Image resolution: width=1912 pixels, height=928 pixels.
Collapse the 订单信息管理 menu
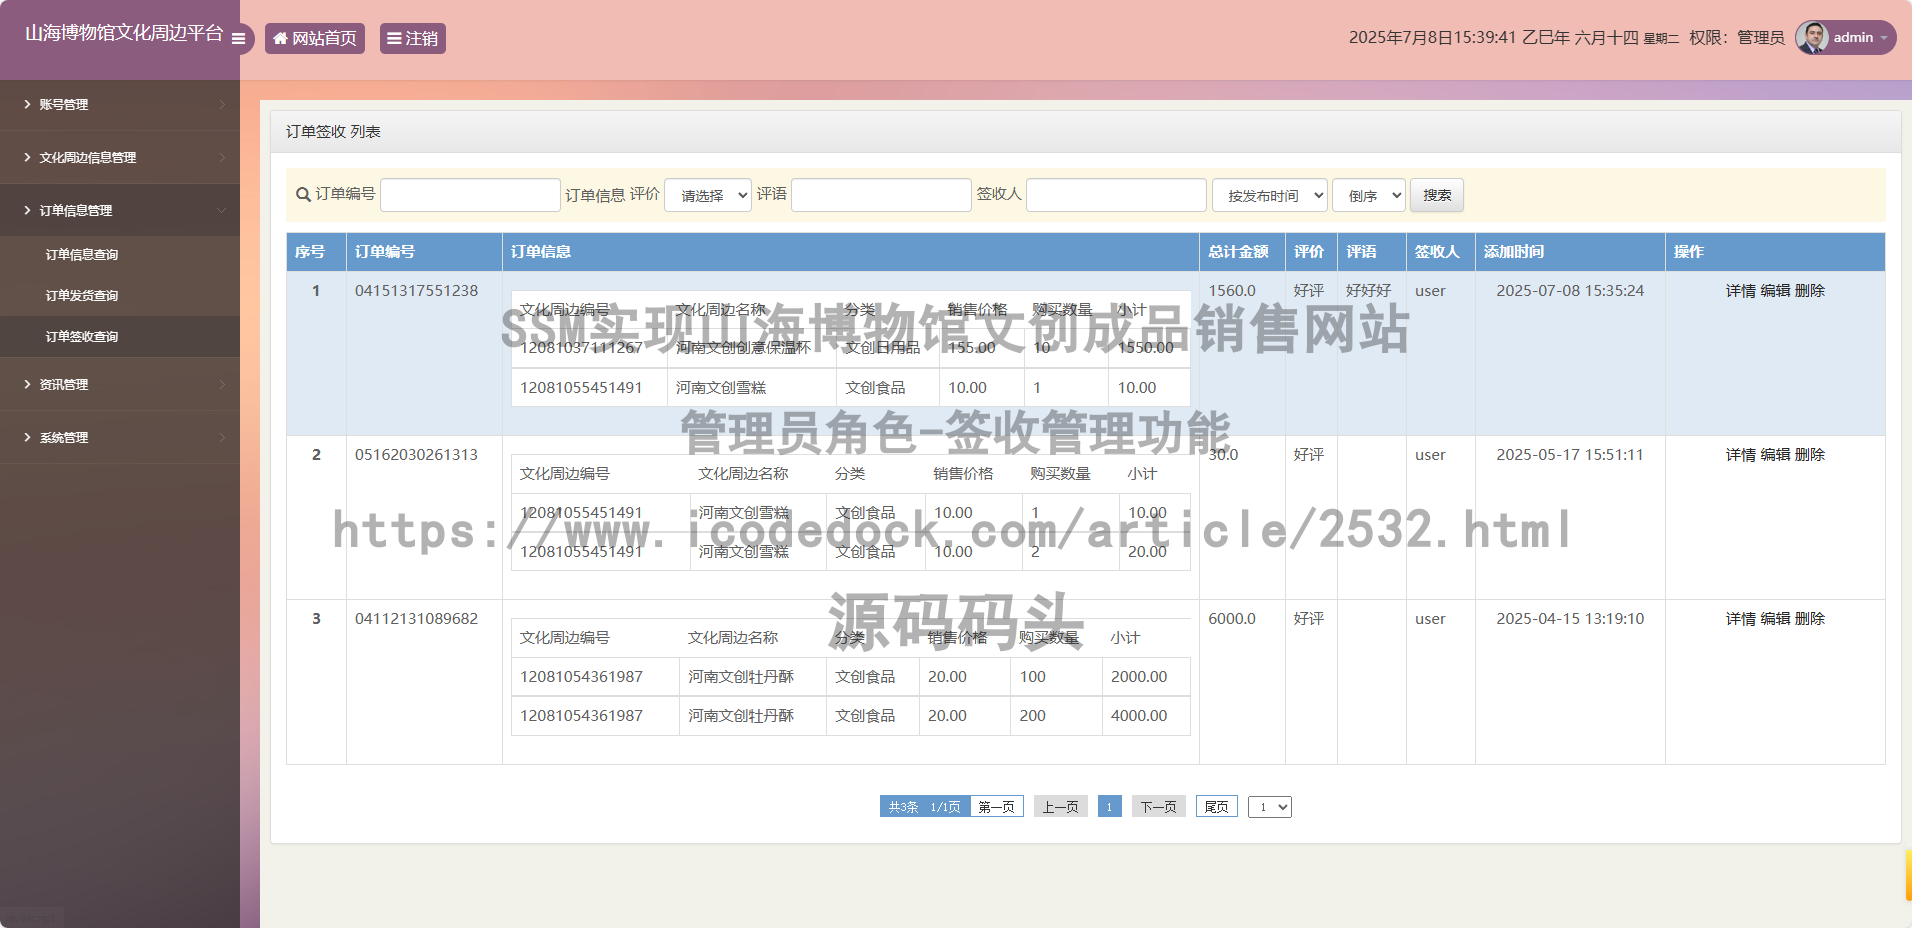coord(120,210)
